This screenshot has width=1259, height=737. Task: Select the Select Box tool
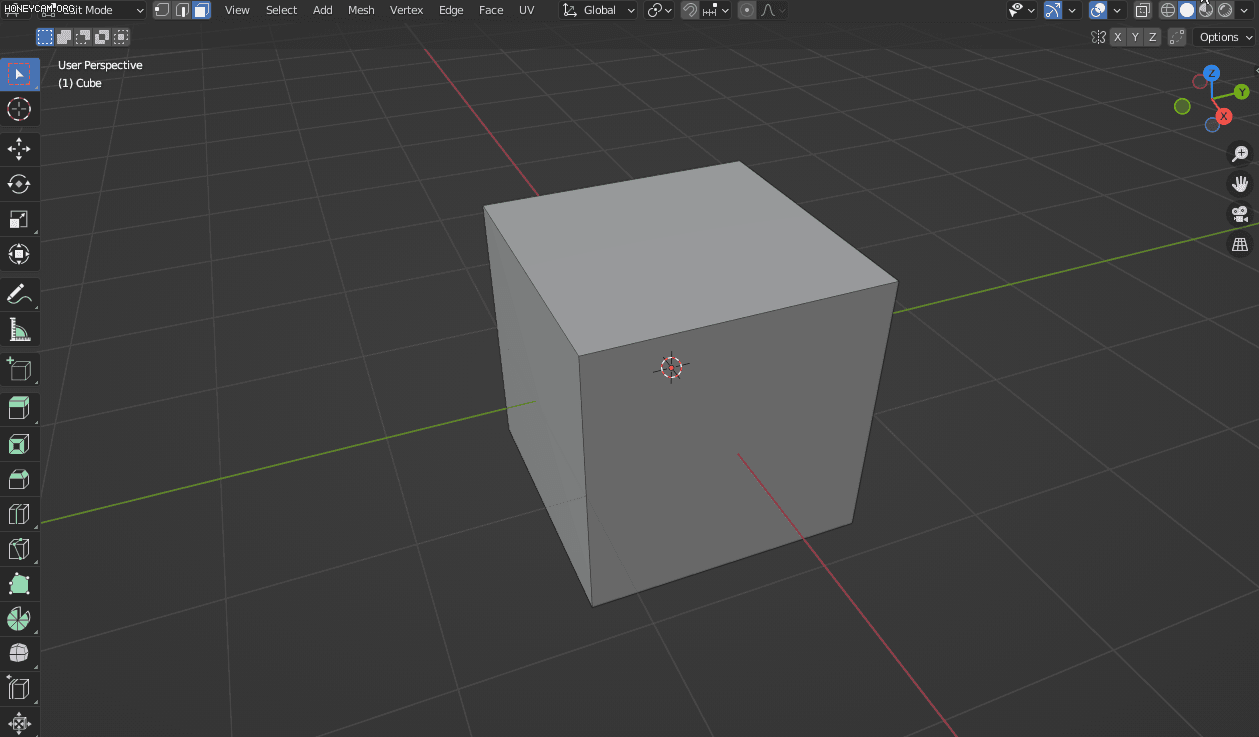(19, 74)
